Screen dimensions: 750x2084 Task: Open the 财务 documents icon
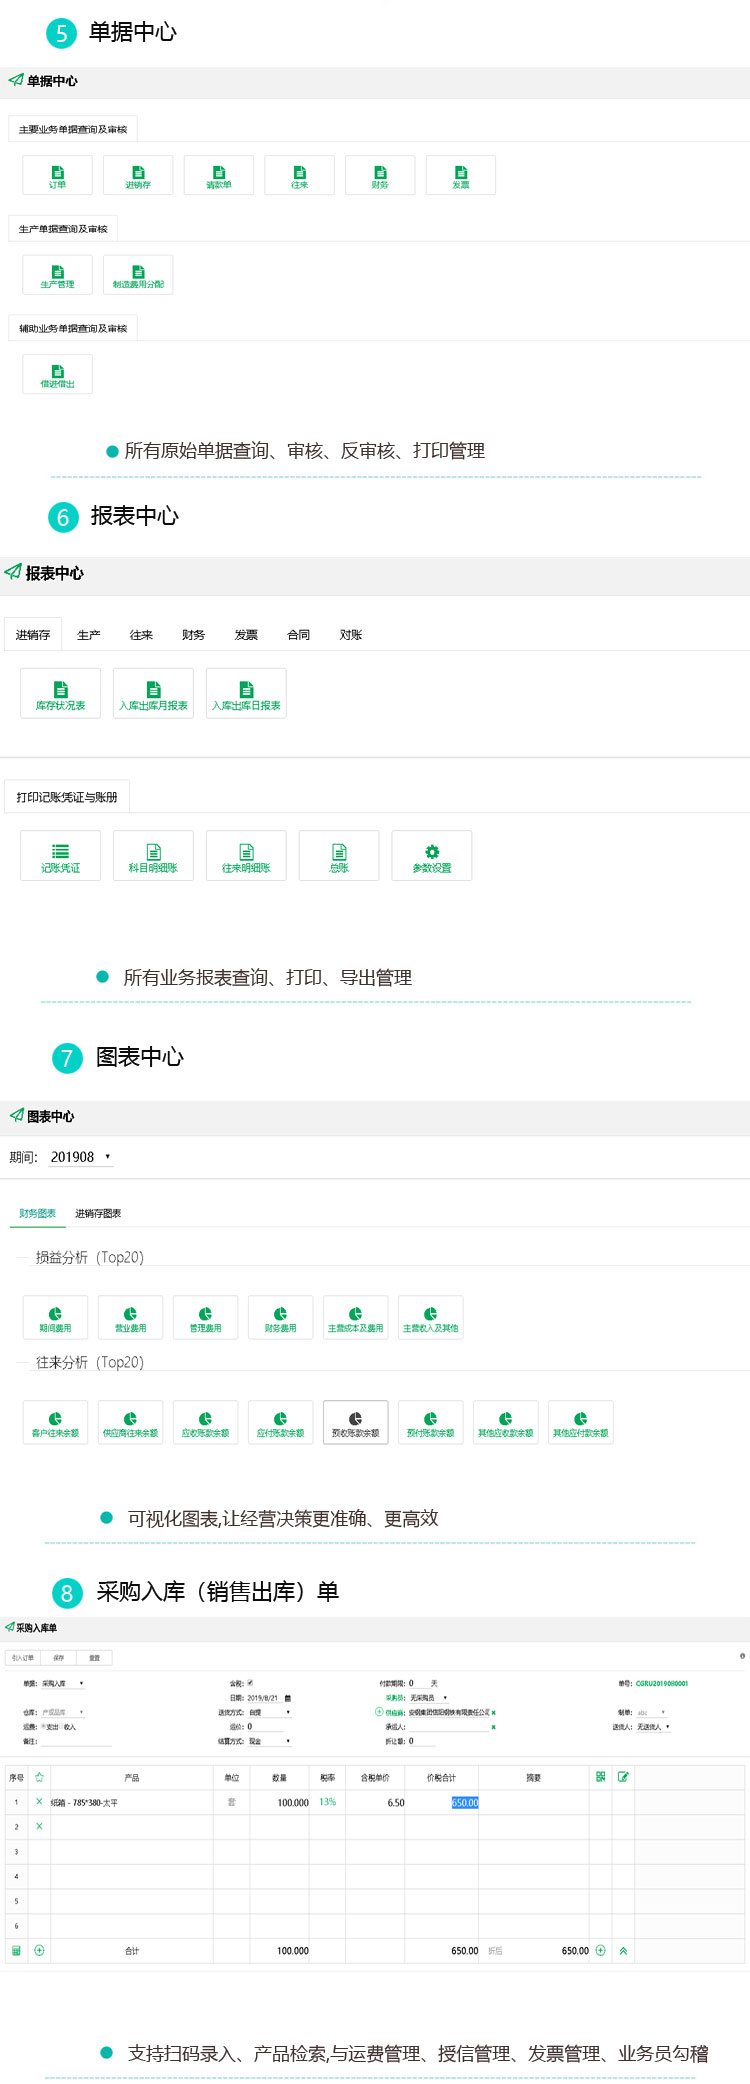click(380, 175)
